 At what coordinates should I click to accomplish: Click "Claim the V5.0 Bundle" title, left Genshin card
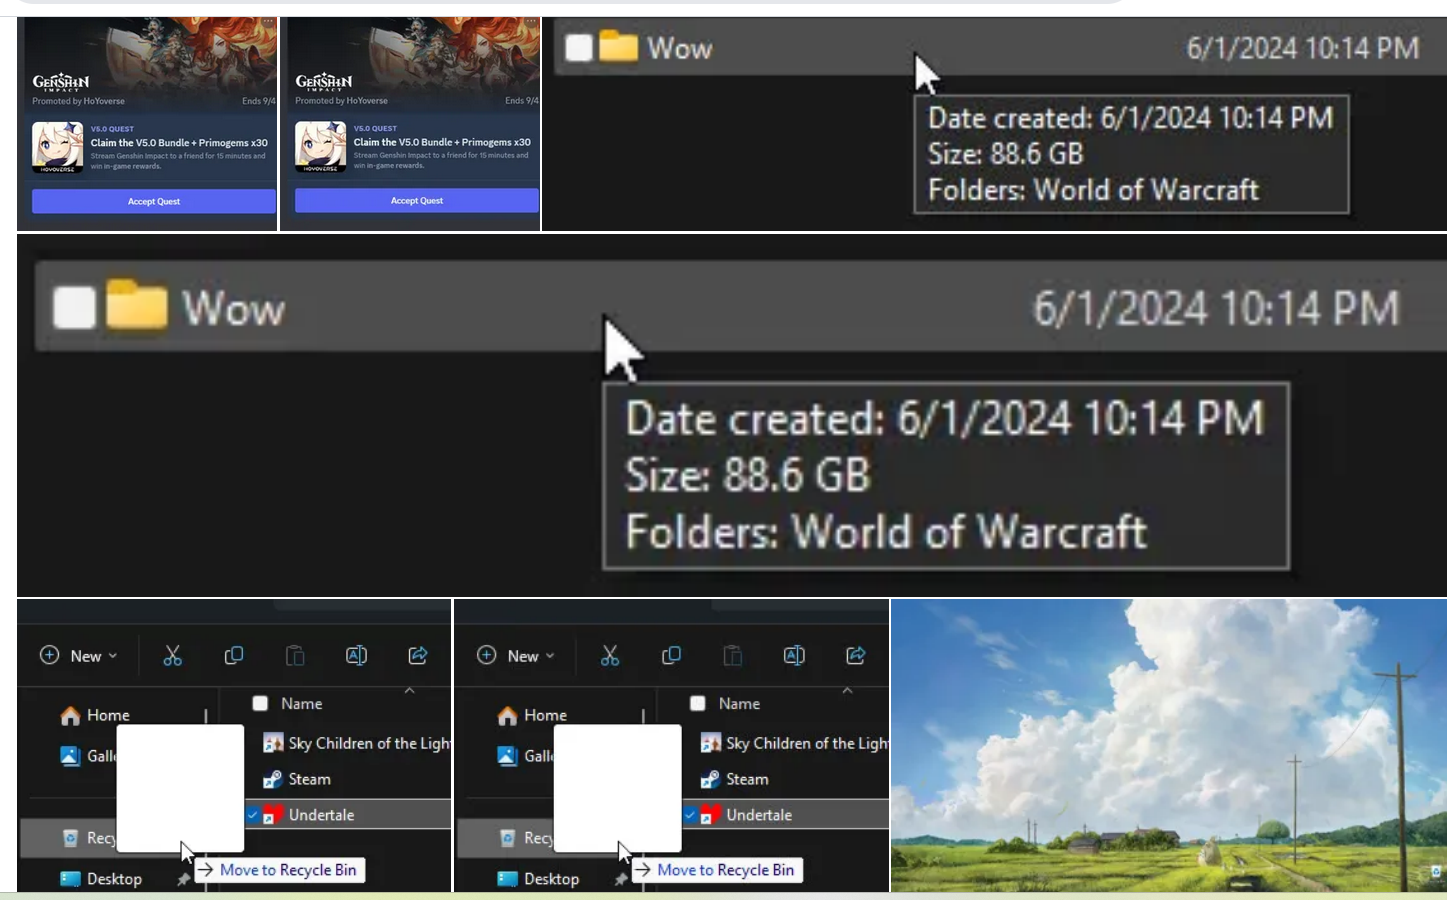[179, 143]
